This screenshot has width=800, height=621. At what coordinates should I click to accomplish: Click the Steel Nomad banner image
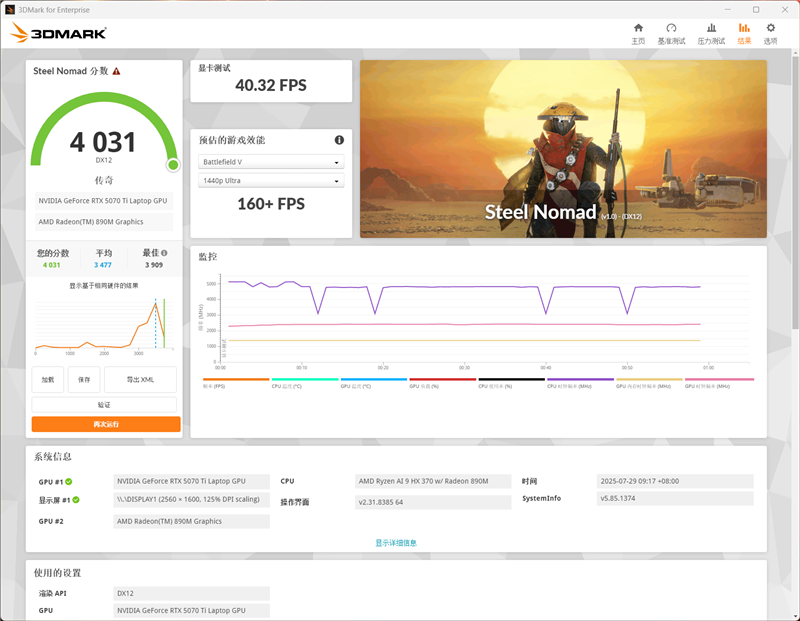click(563, 148)
